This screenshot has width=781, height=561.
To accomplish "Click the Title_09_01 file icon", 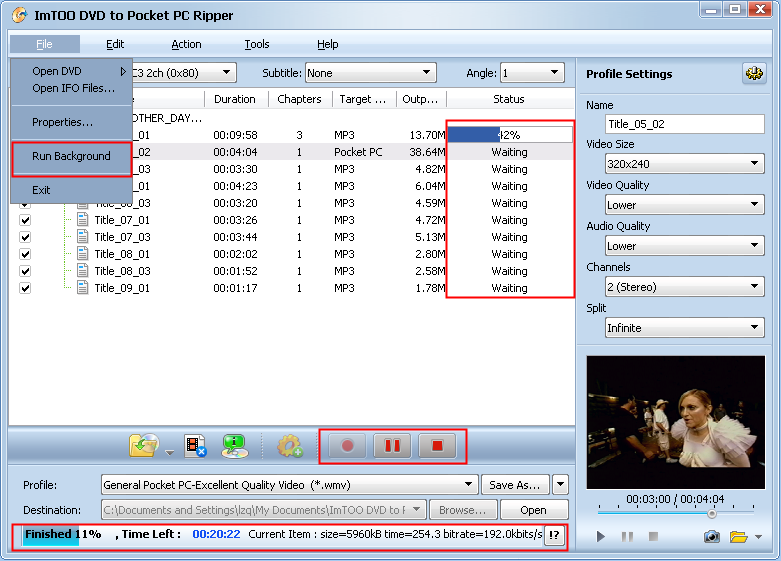I will click(x=83, y=287).
